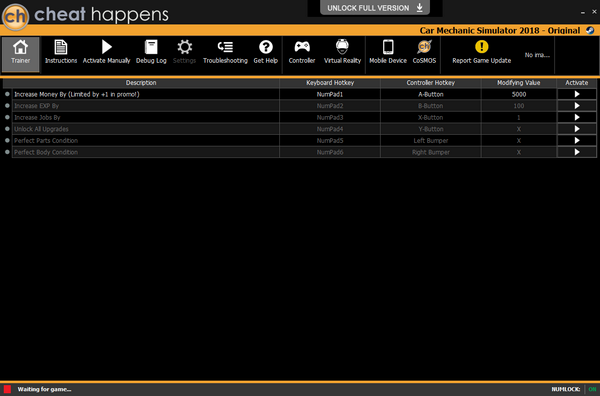Toggle the Unlock All Upgrades status dot
This screenshot has width=600, height=396.
click(x=7, y=129)
